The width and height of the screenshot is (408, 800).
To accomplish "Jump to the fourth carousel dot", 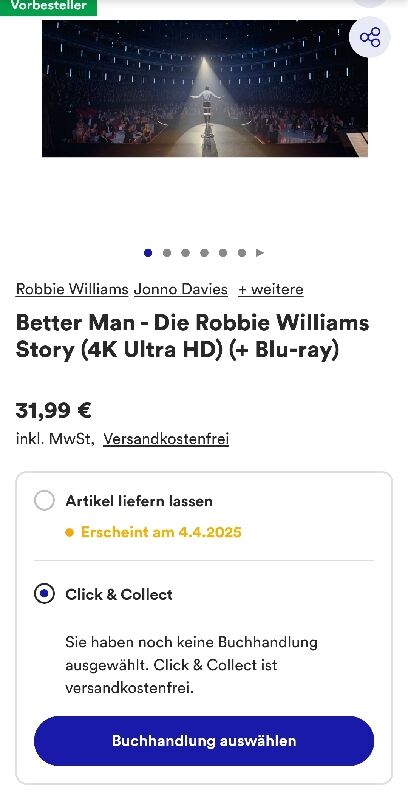I will (204, 253).
